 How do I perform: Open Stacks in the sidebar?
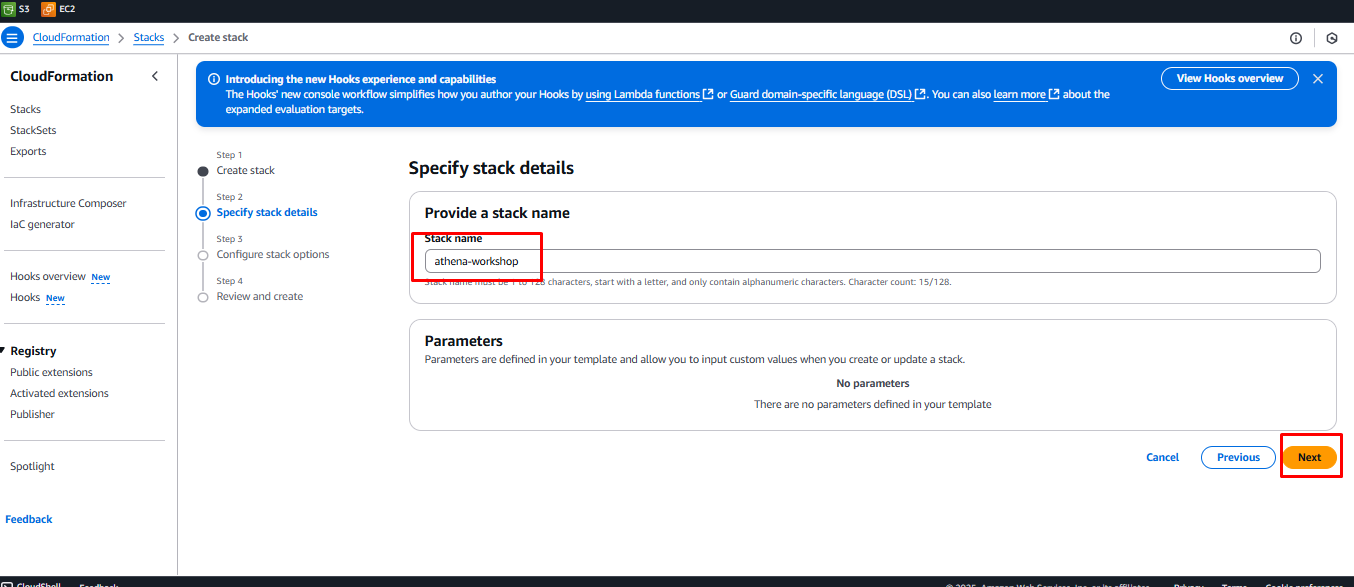25,109
